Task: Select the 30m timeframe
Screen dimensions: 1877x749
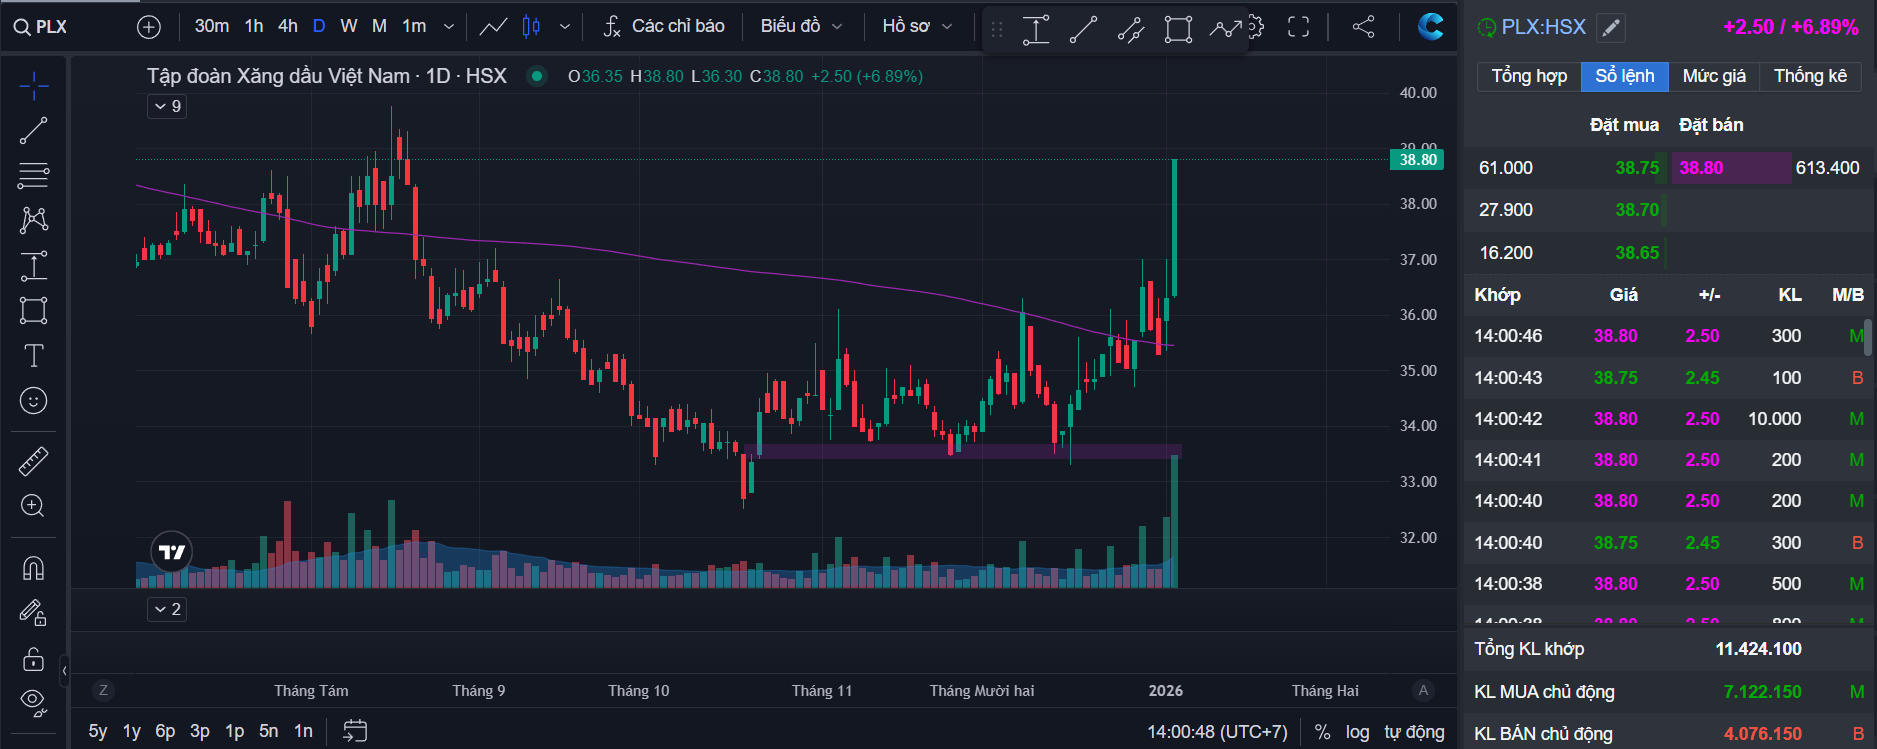Action: [x=212, y=26]
